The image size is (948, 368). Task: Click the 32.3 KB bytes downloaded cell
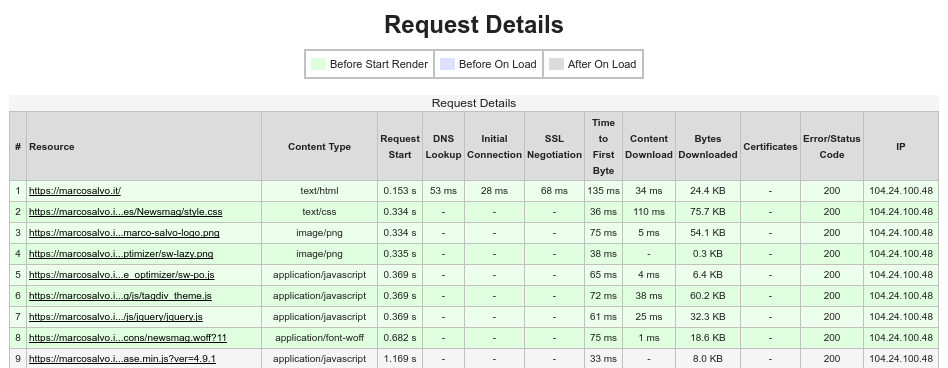tap(707, 317)
